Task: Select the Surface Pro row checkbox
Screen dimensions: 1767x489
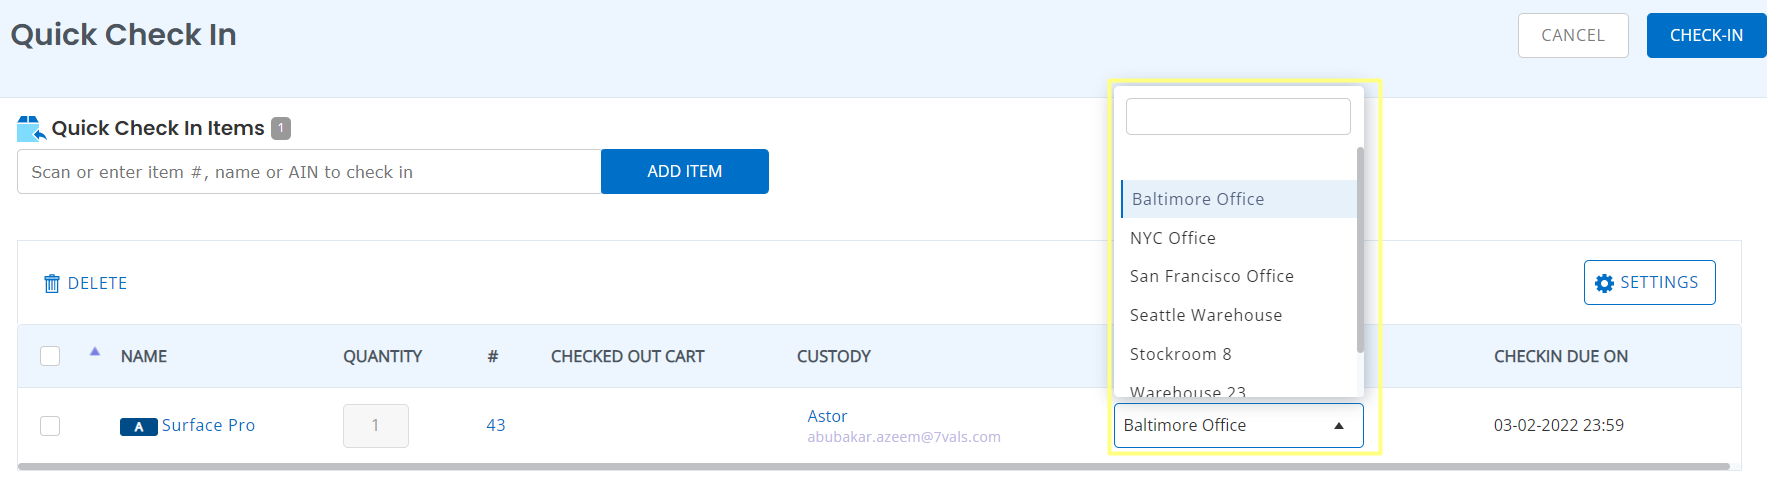Action: tap(50, 426)
